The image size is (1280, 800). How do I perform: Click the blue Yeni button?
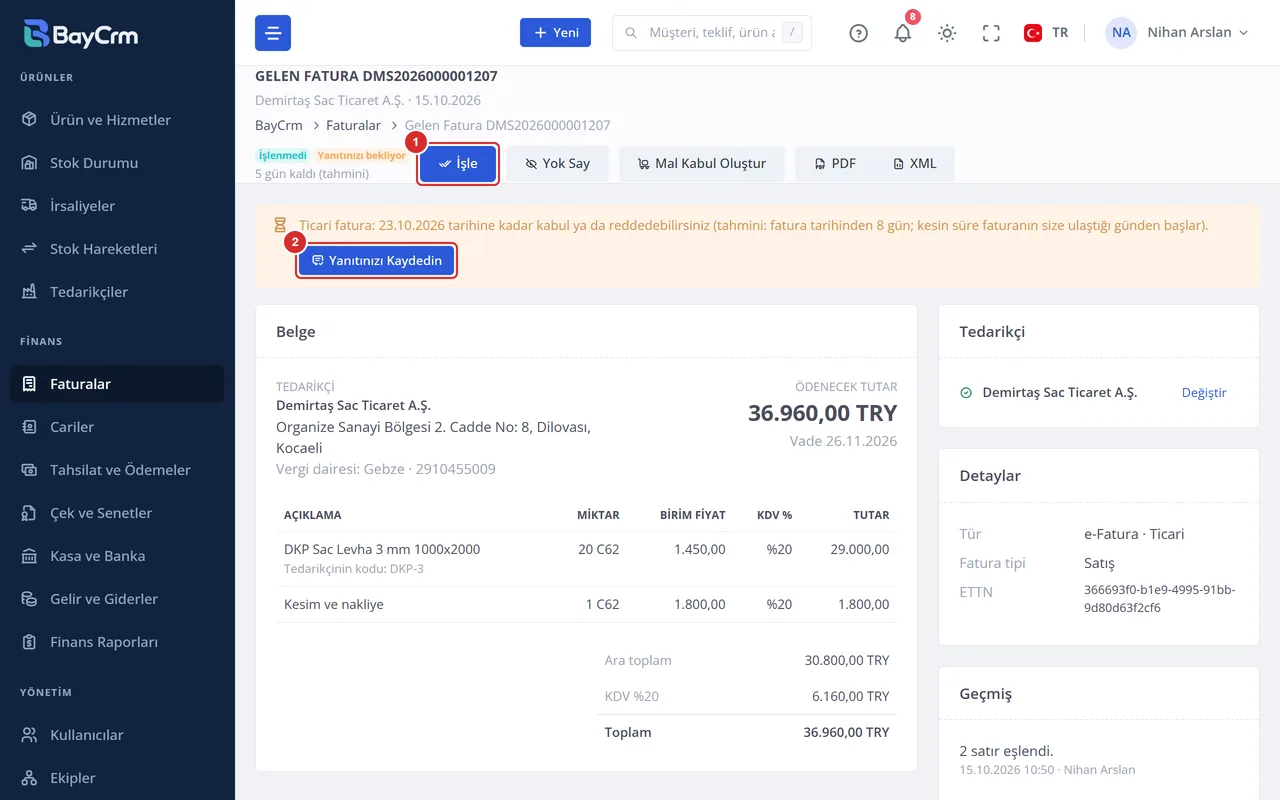pos(555,33)
